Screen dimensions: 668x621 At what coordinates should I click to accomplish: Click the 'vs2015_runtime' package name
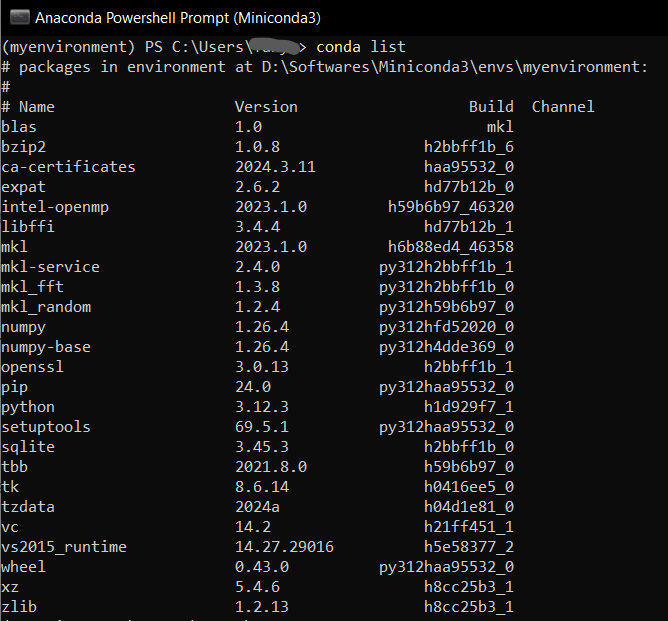tap(64, 547)
